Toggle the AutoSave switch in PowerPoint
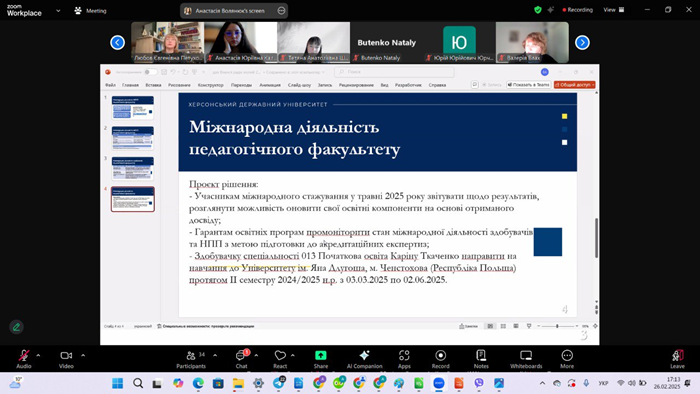The image size is (700, 394). pos(150,72)
